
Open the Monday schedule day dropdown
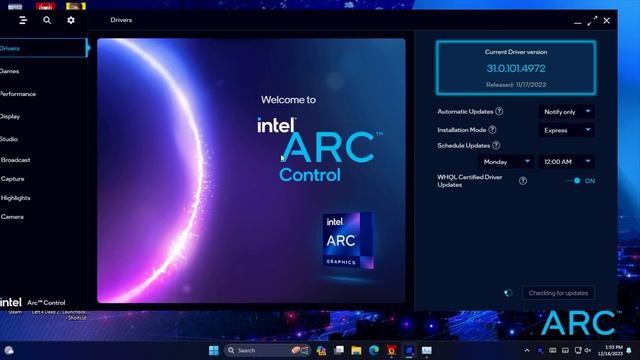pyautogui.click(x=506, y=162)
